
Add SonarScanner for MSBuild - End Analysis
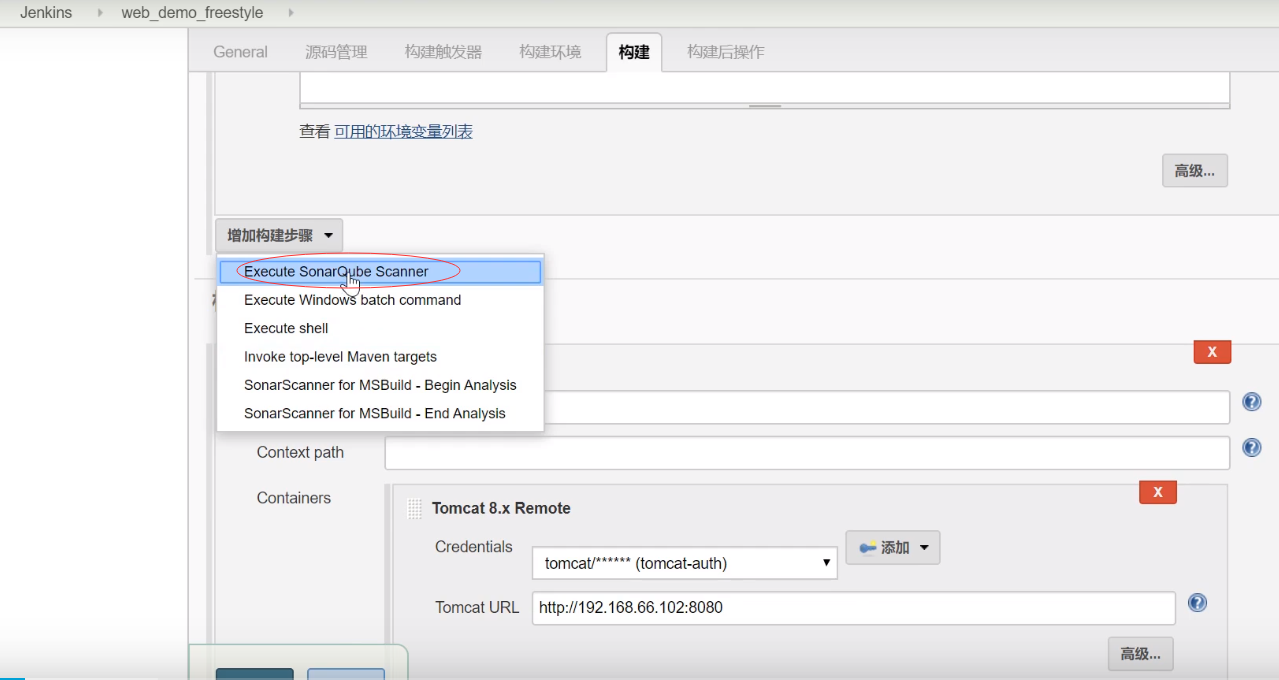[380, 413]
